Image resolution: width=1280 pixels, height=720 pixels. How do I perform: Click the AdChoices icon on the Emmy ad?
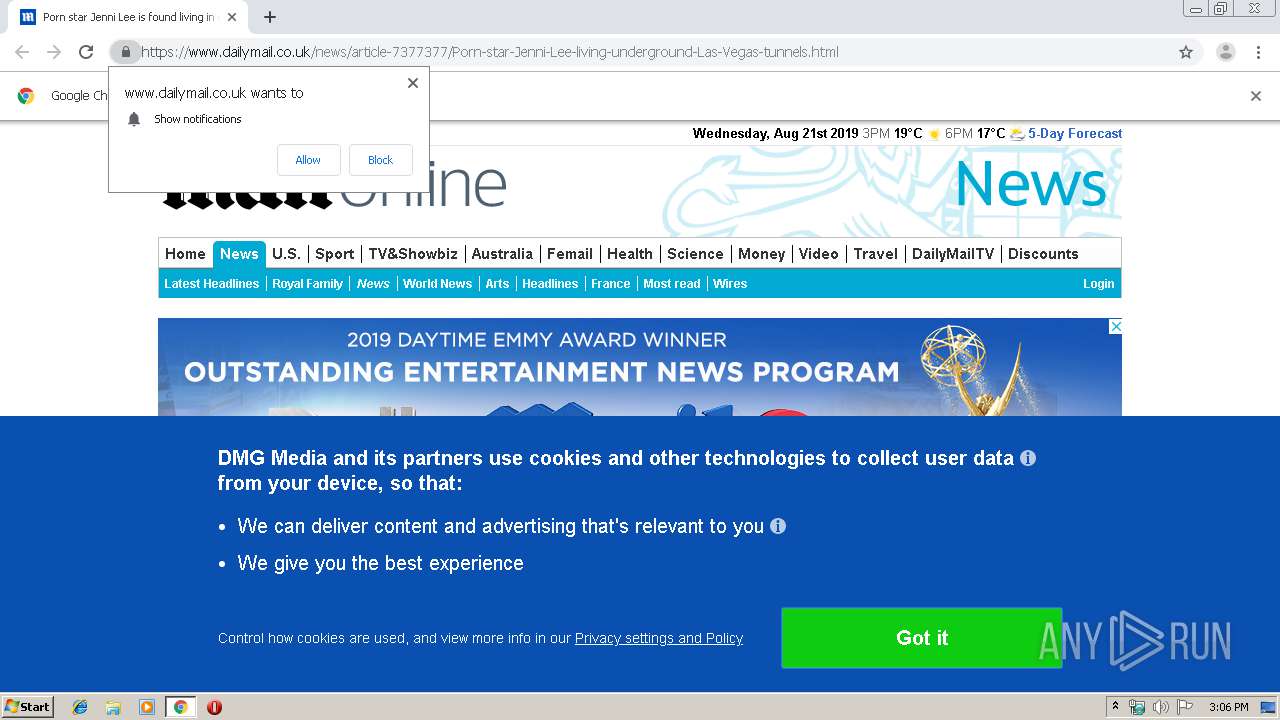(1115, 326)
